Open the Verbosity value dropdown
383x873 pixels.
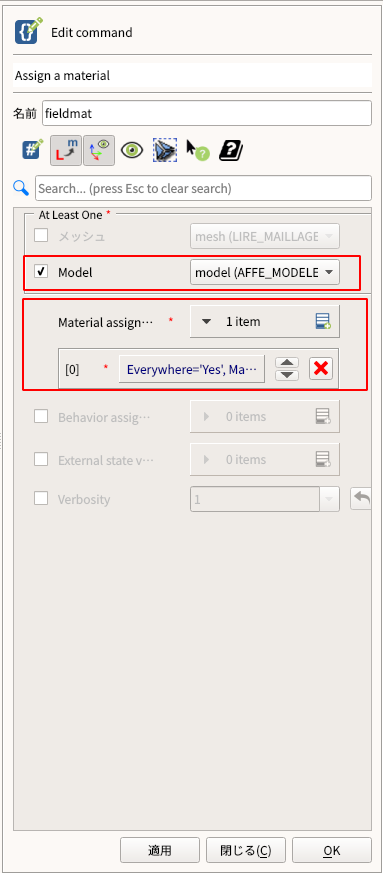pyautogui.click(x=329, y=499)
